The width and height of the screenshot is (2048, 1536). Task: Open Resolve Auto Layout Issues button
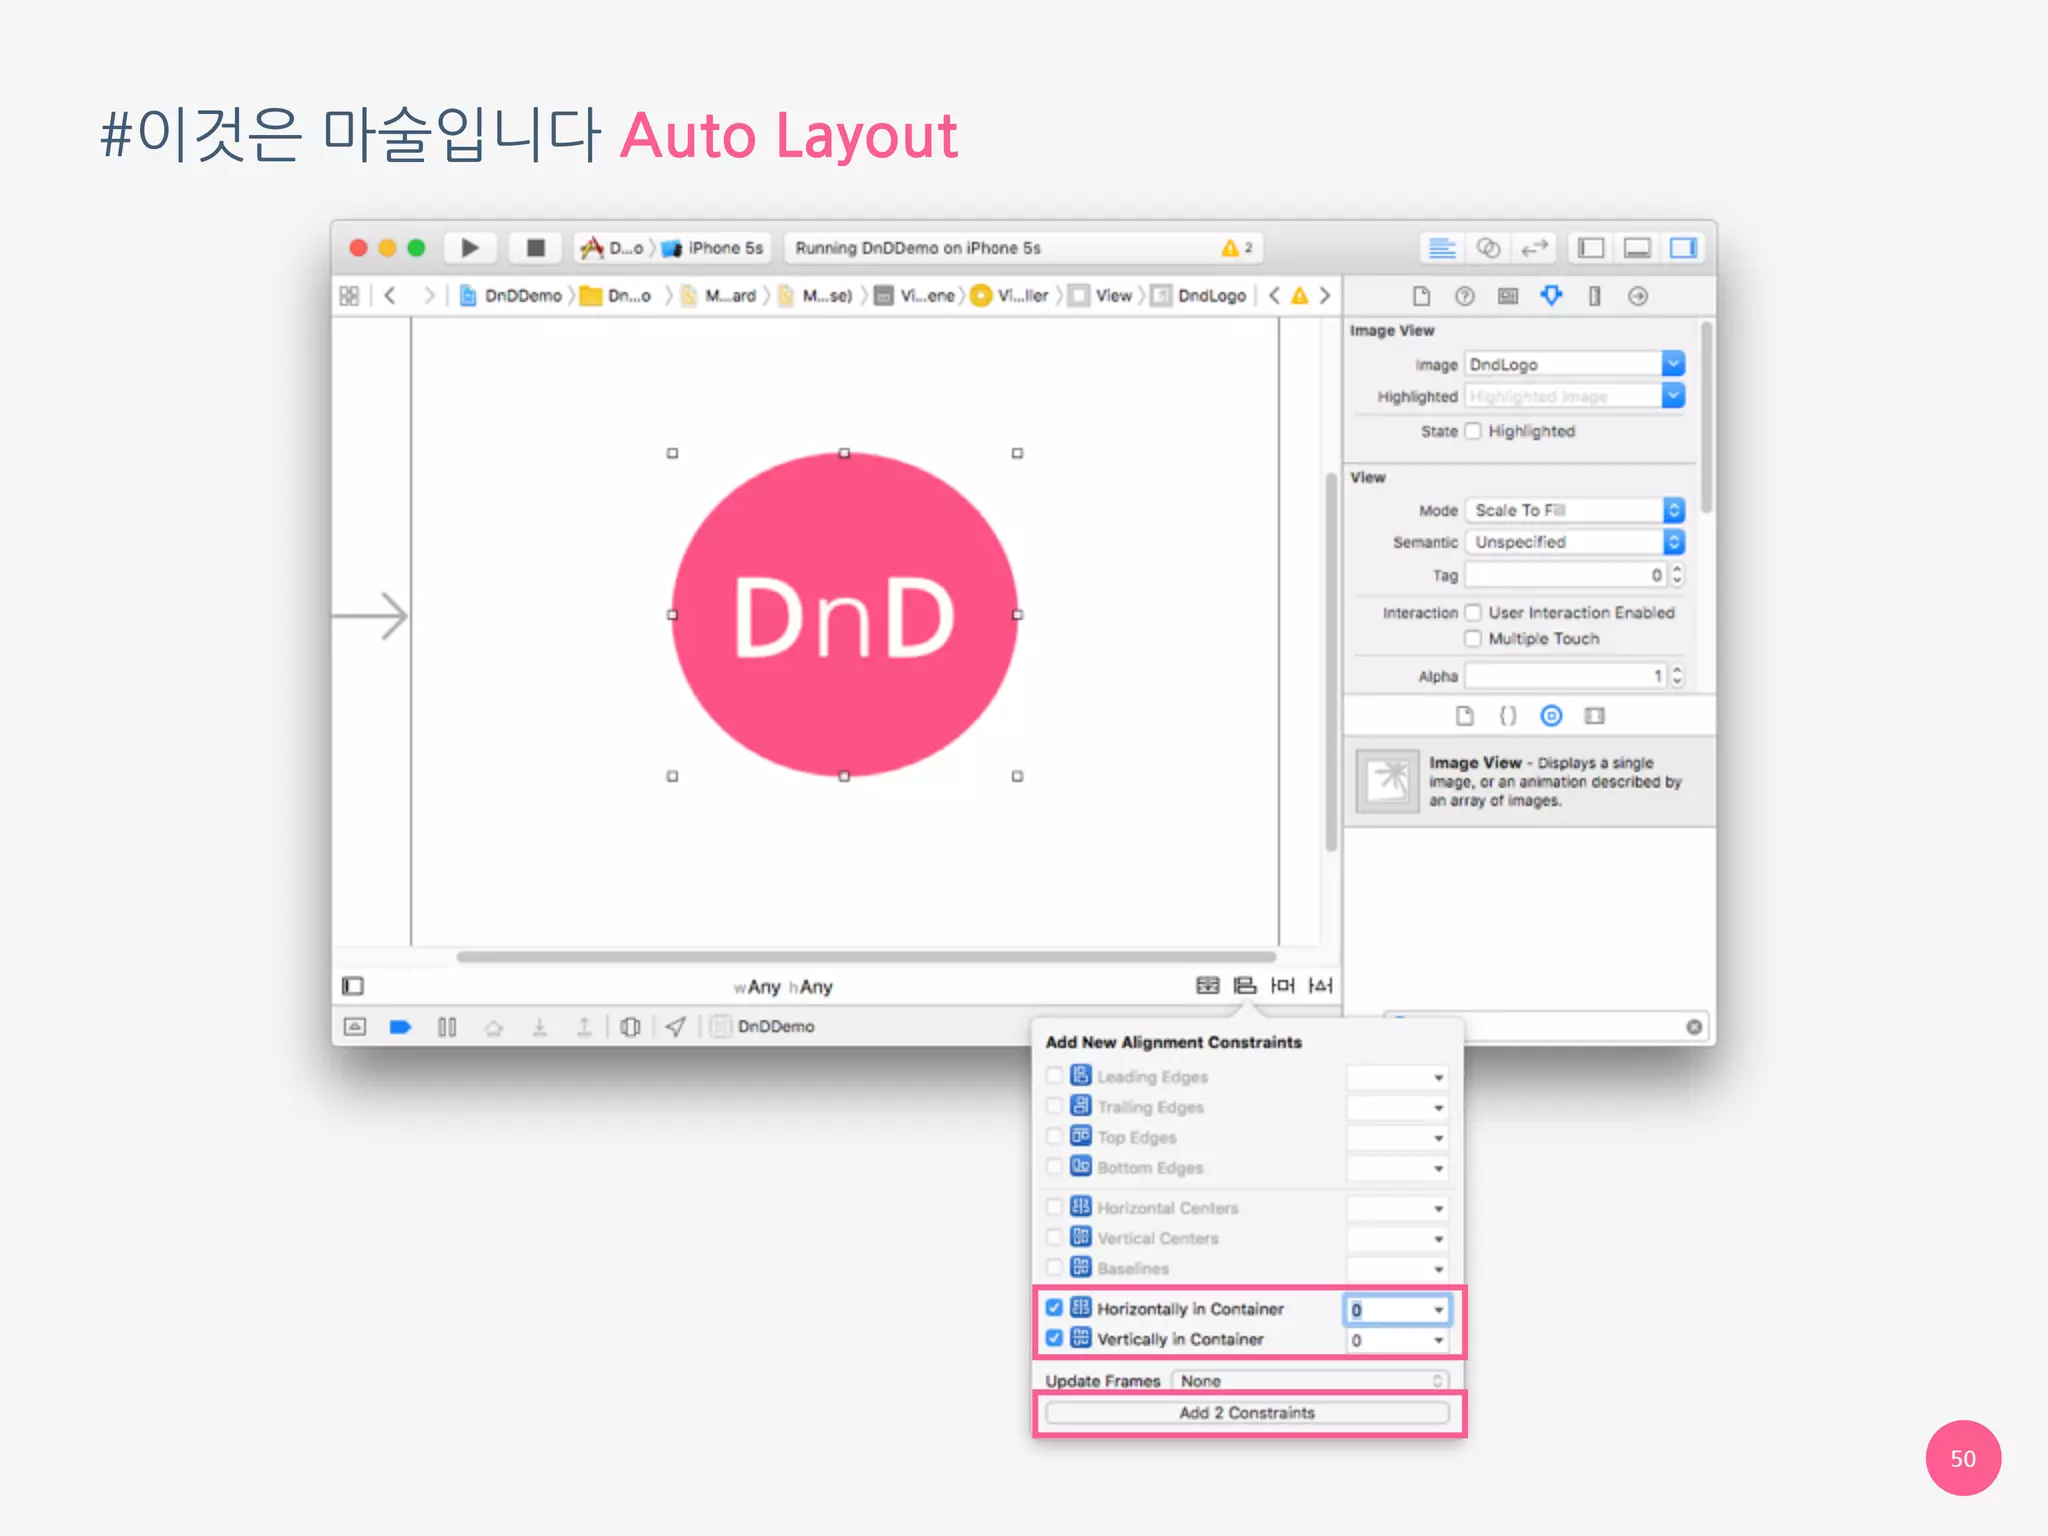click(1321, 986)
